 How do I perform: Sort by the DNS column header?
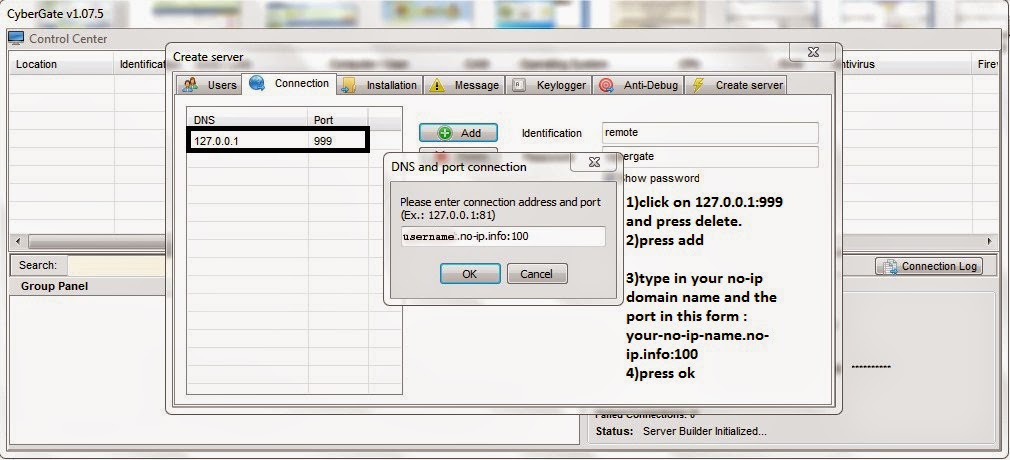click(x=247, y=120)
